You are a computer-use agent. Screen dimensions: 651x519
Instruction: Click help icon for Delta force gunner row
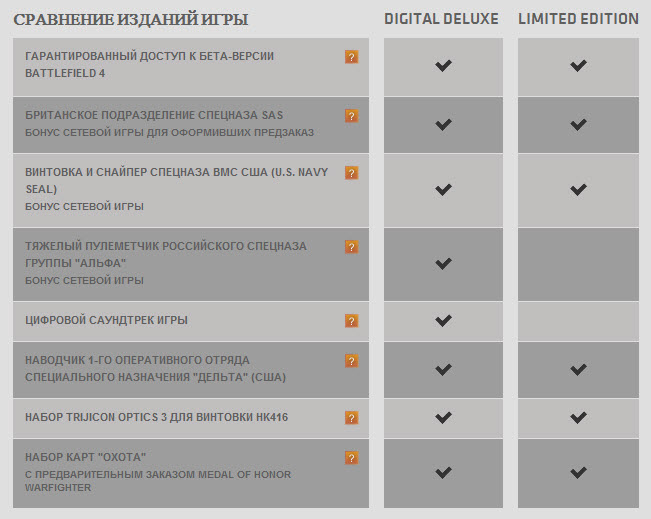click(351, 361)
